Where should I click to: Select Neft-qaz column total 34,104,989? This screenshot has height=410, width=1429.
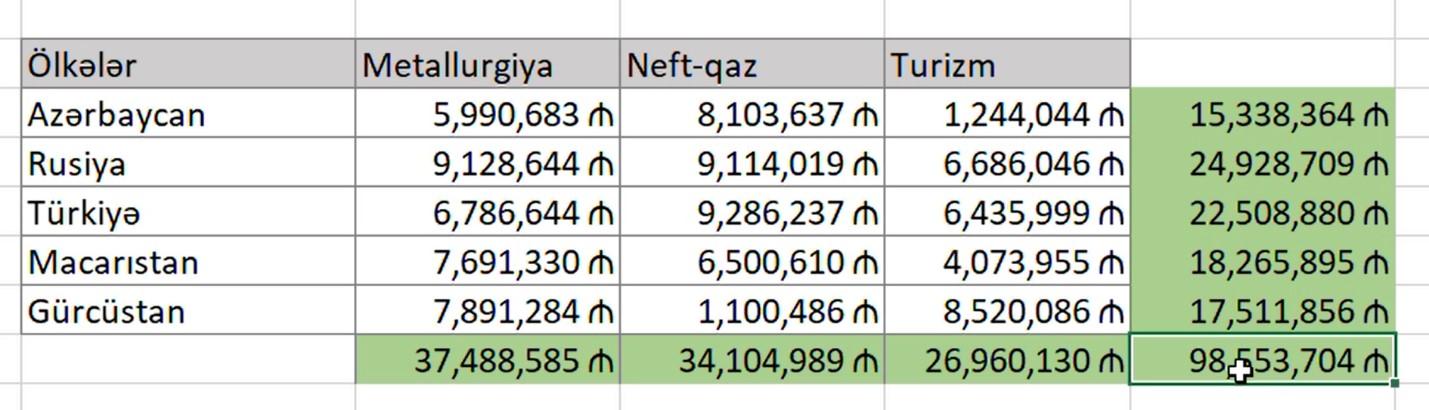tap(752, 359)
